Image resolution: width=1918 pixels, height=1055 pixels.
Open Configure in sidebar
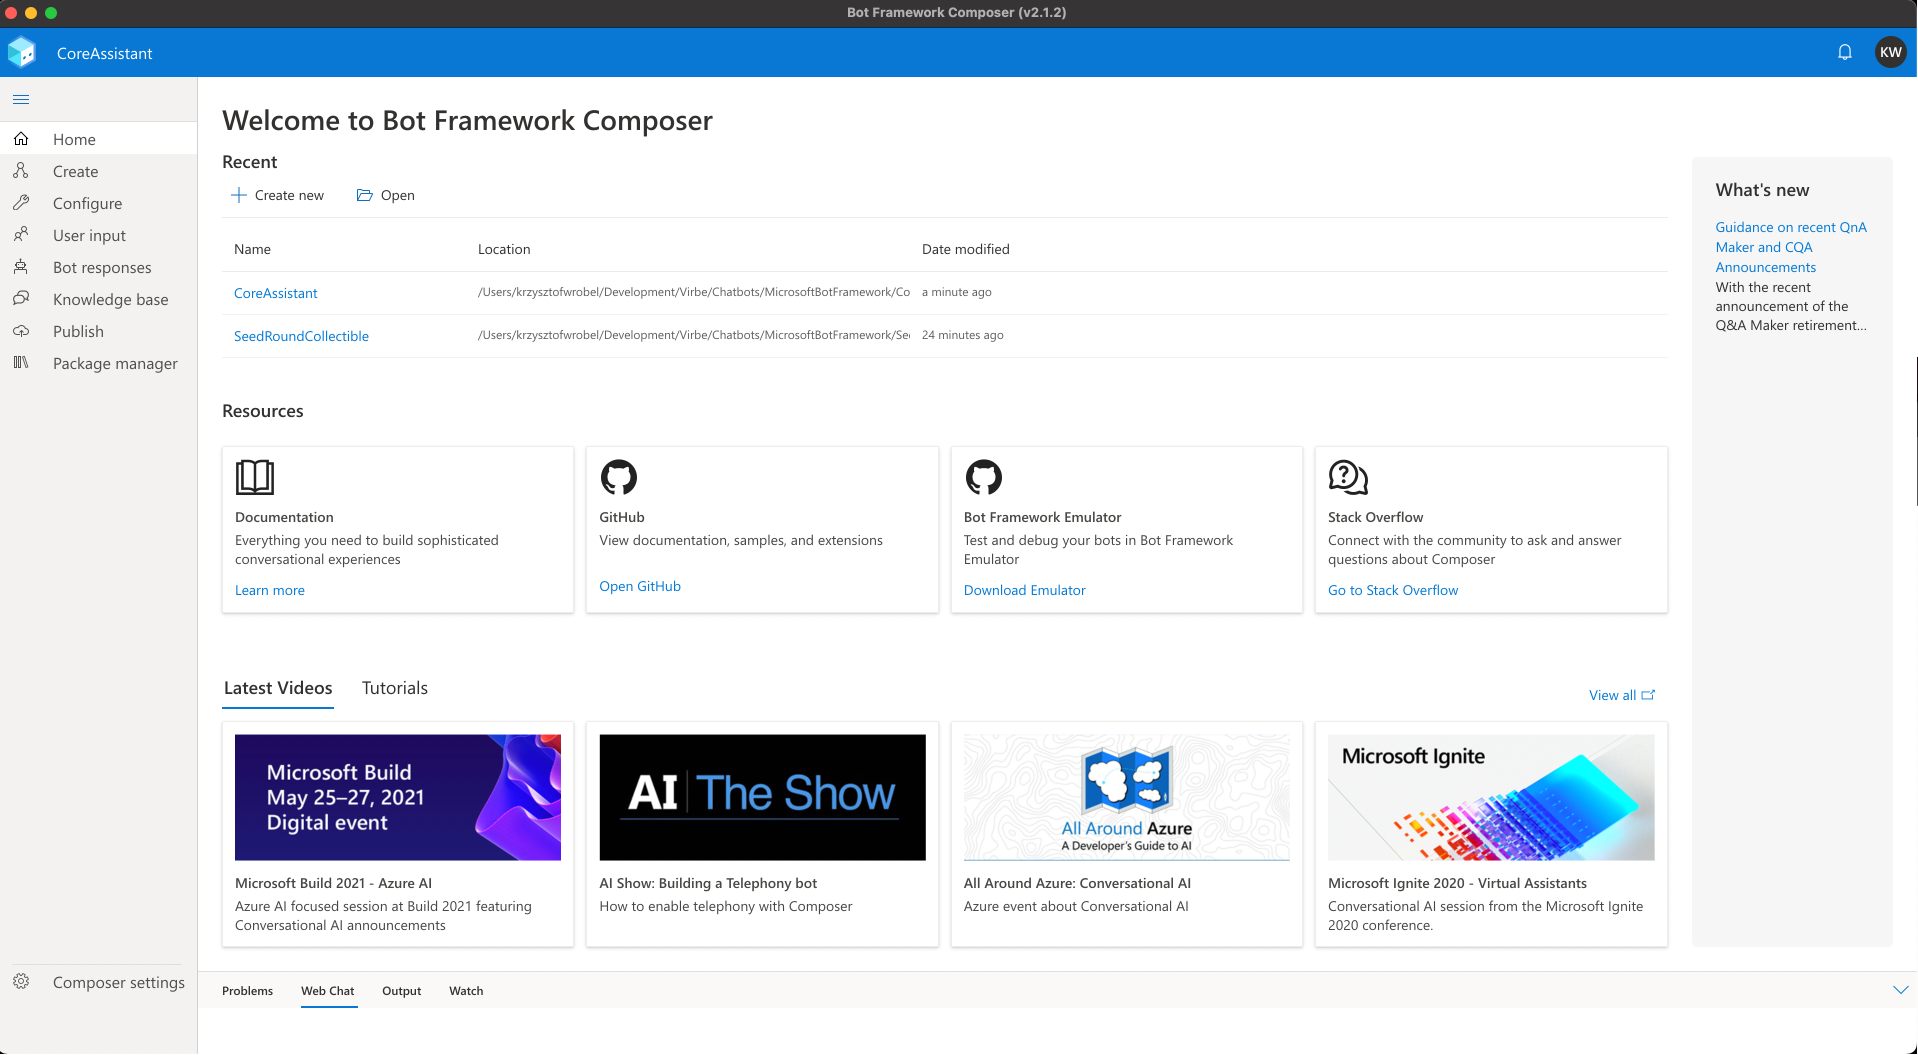click(x=98, y=203)
